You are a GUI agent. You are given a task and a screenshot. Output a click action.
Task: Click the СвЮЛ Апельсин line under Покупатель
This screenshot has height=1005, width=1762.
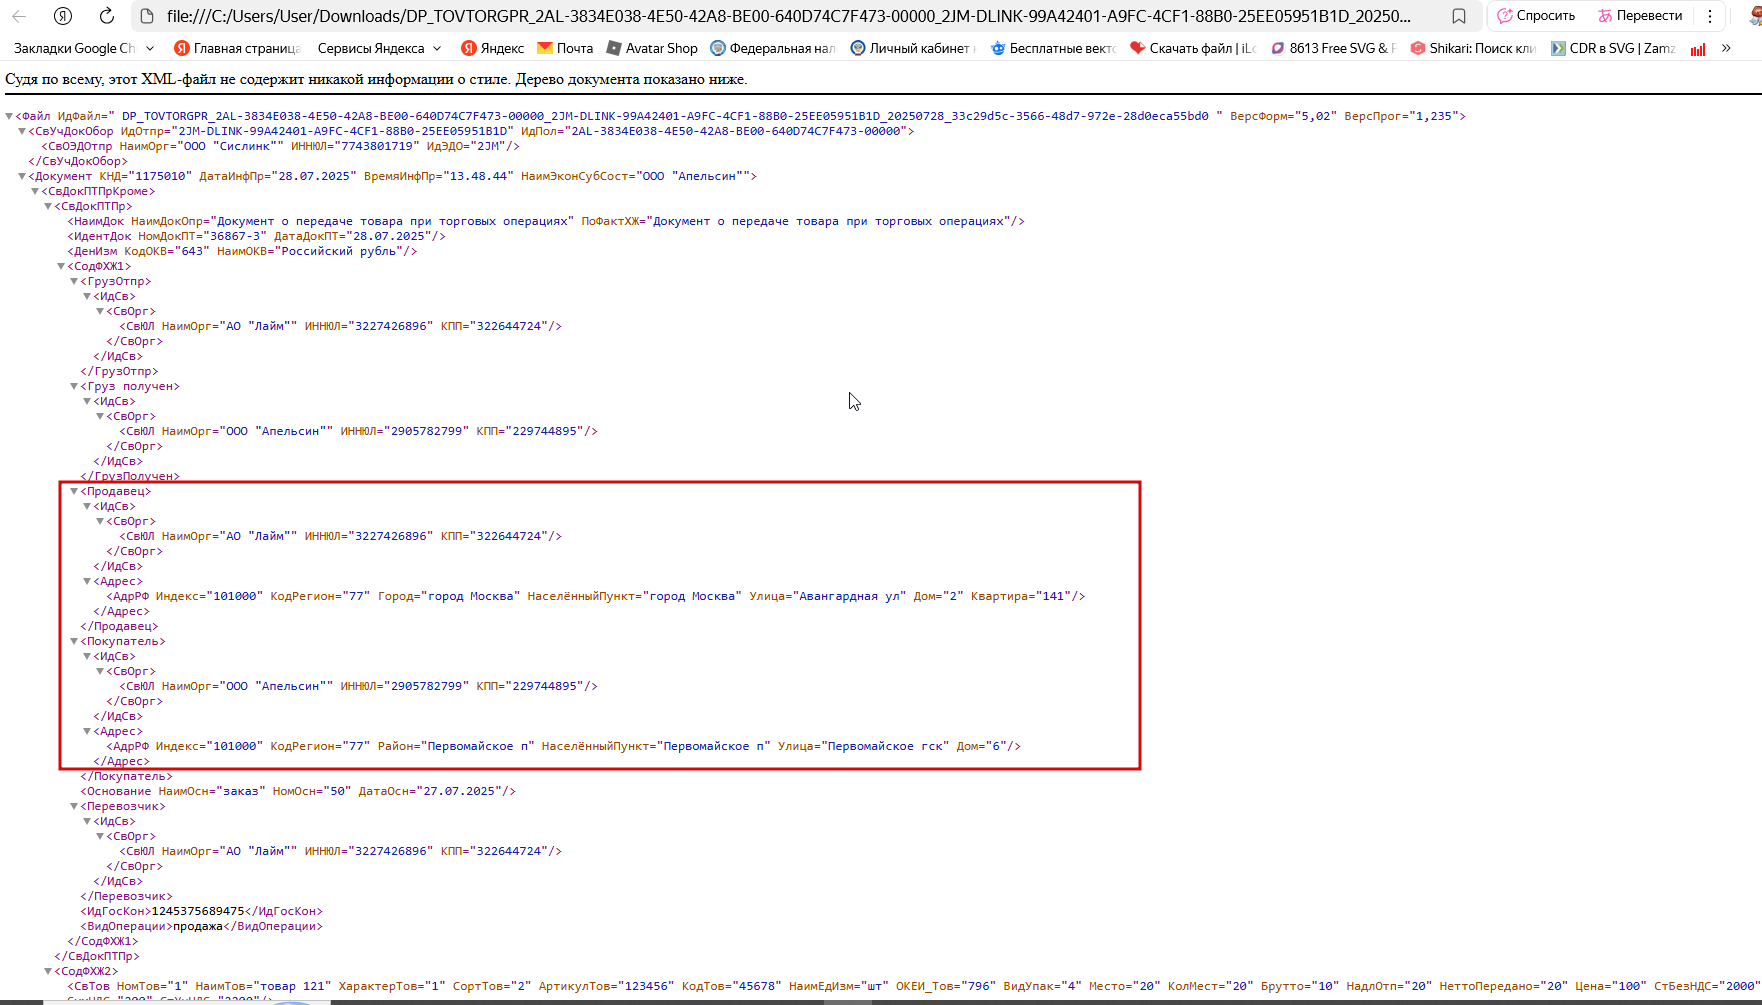[358, 686]
